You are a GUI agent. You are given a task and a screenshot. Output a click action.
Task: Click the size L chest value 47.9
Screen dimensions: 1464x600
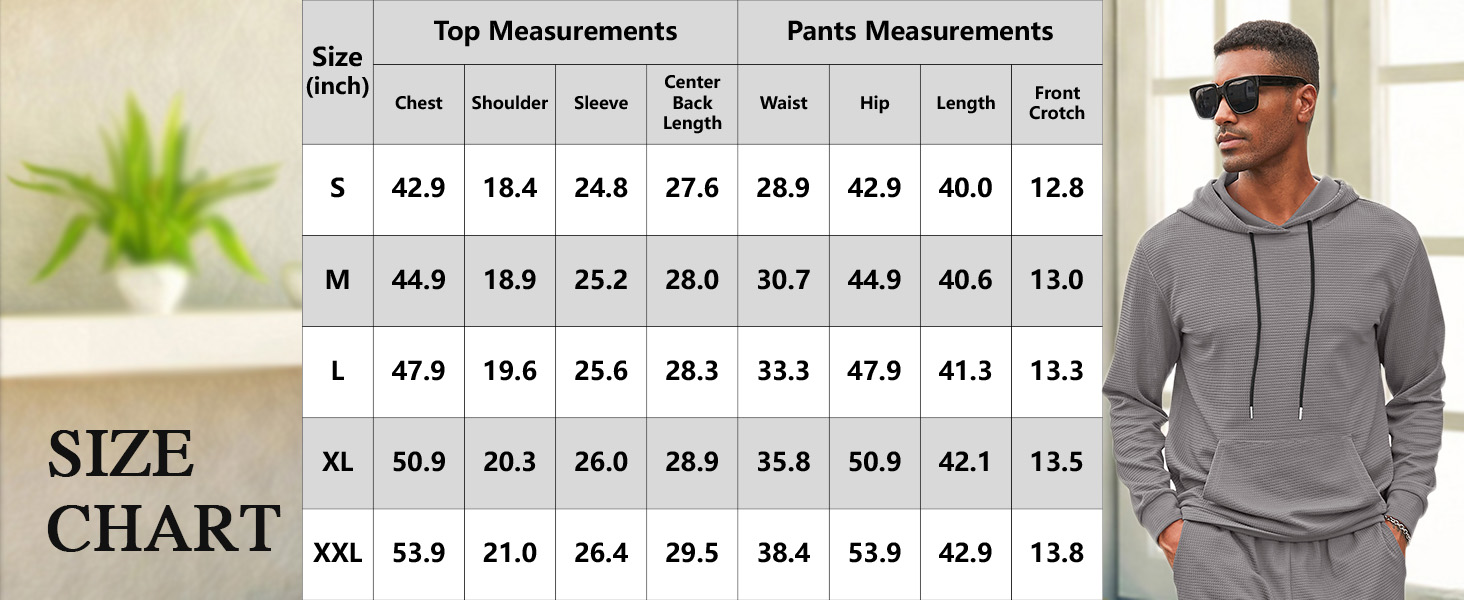[418, 371]
